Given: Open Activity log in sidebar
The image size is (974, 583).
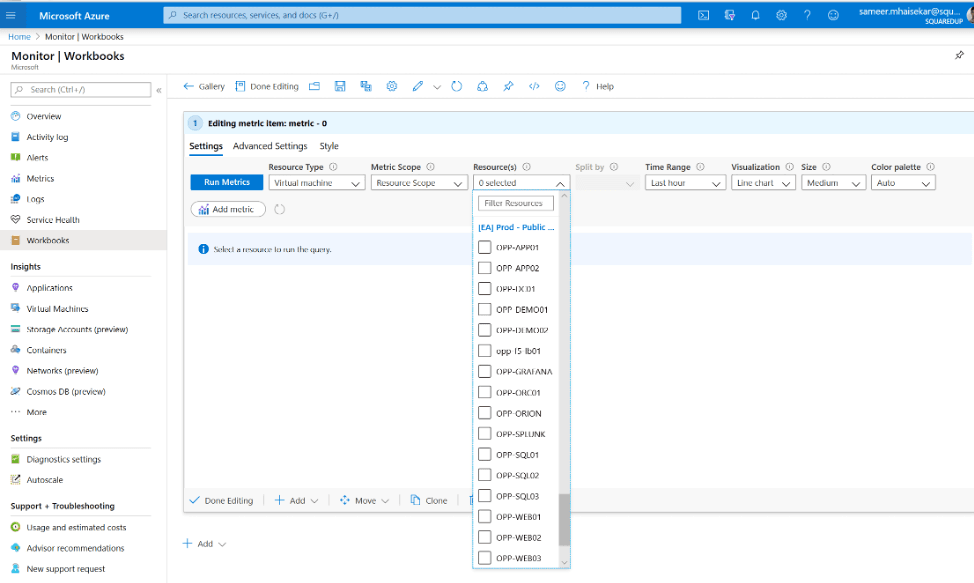Looking at the screenshot, I should 47,137.
